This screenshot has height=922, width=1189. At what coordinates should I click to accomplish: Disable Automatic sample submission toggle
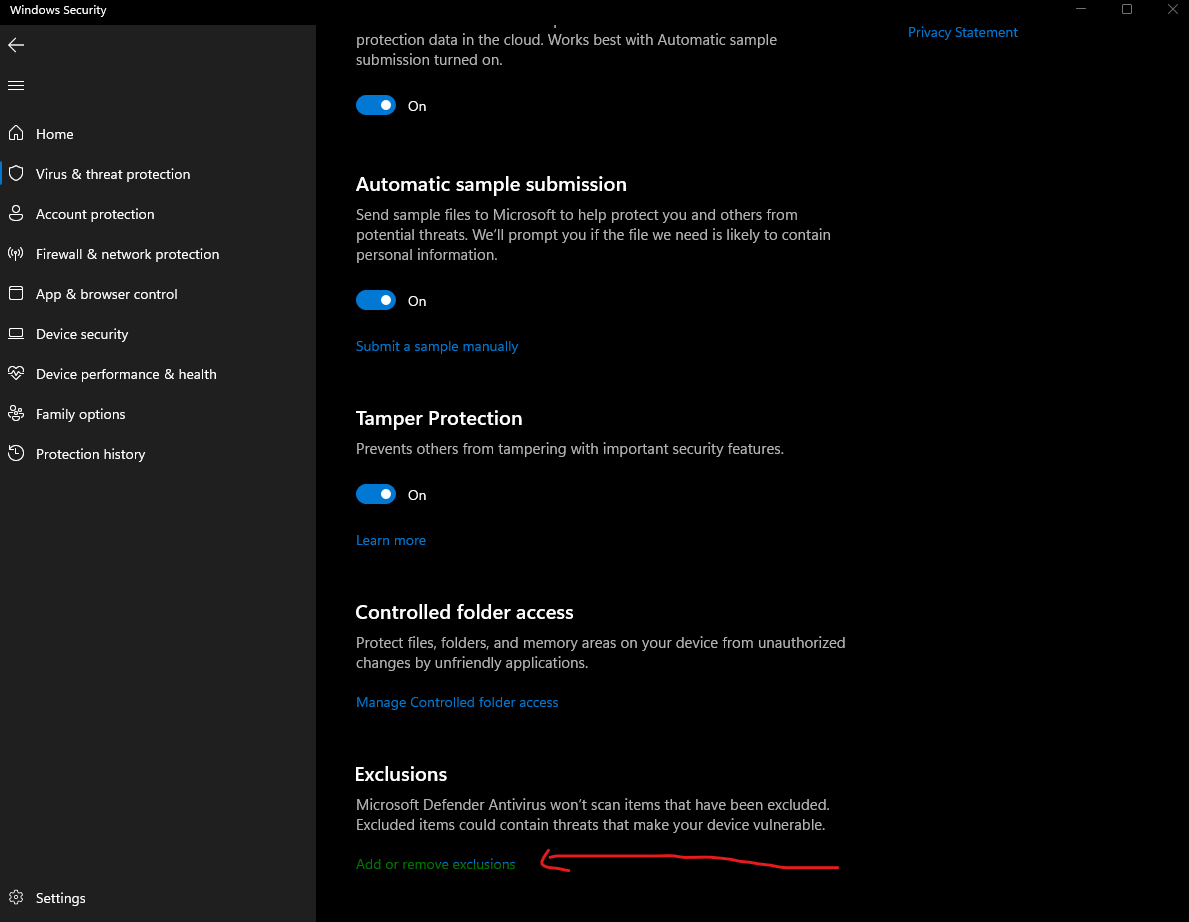click(376, 301)
